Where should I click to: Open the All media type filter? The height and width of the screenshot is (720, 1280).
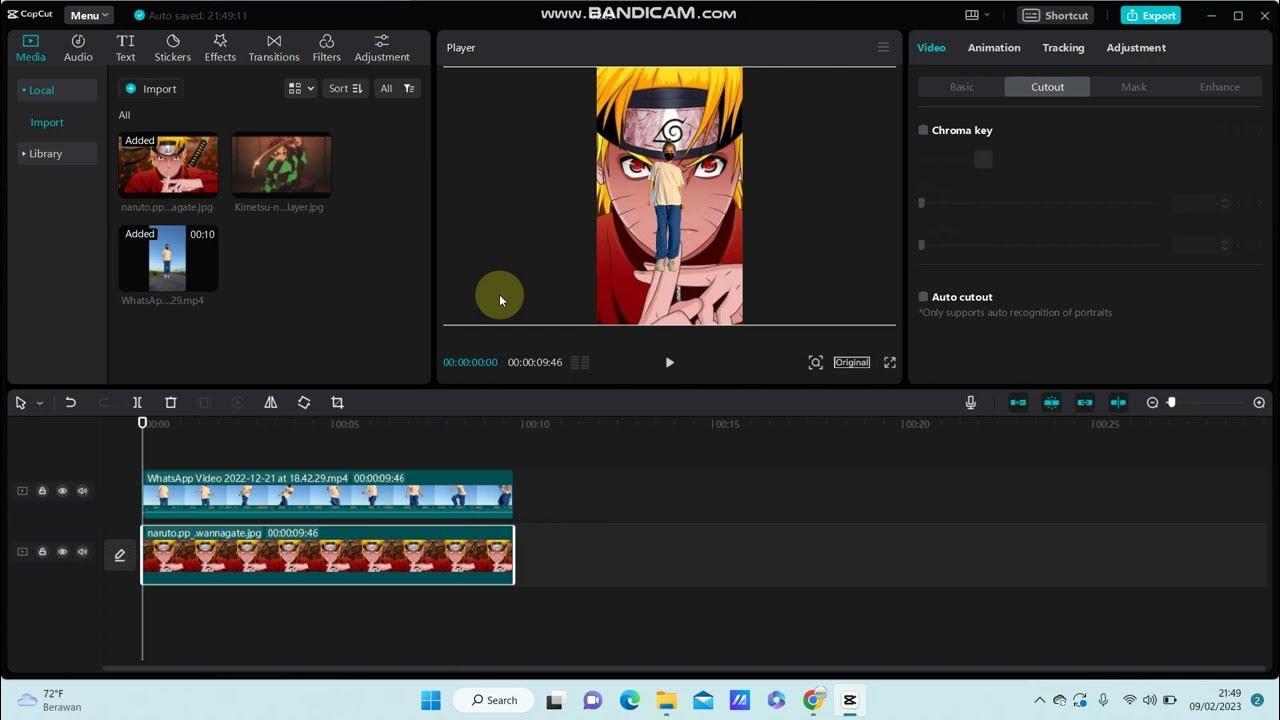[386, 89]
